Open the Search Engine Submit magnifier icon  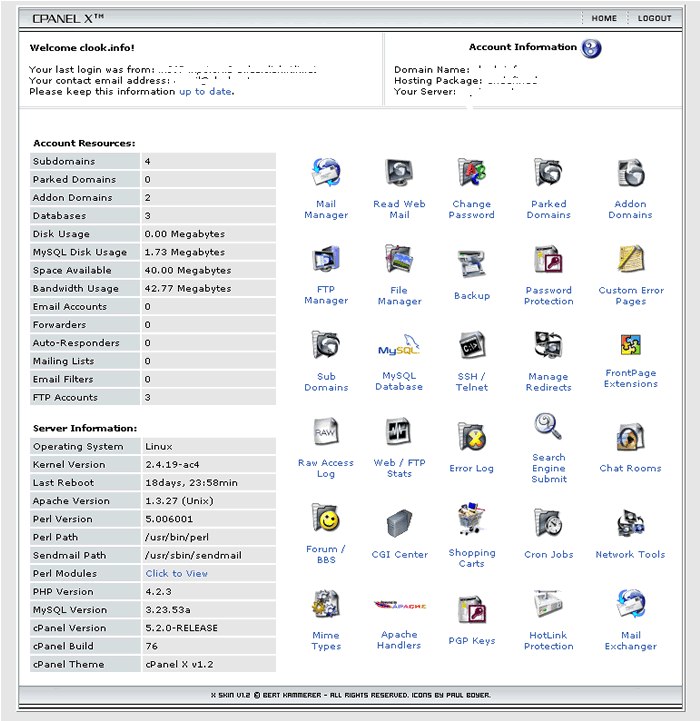pos(548,426)
